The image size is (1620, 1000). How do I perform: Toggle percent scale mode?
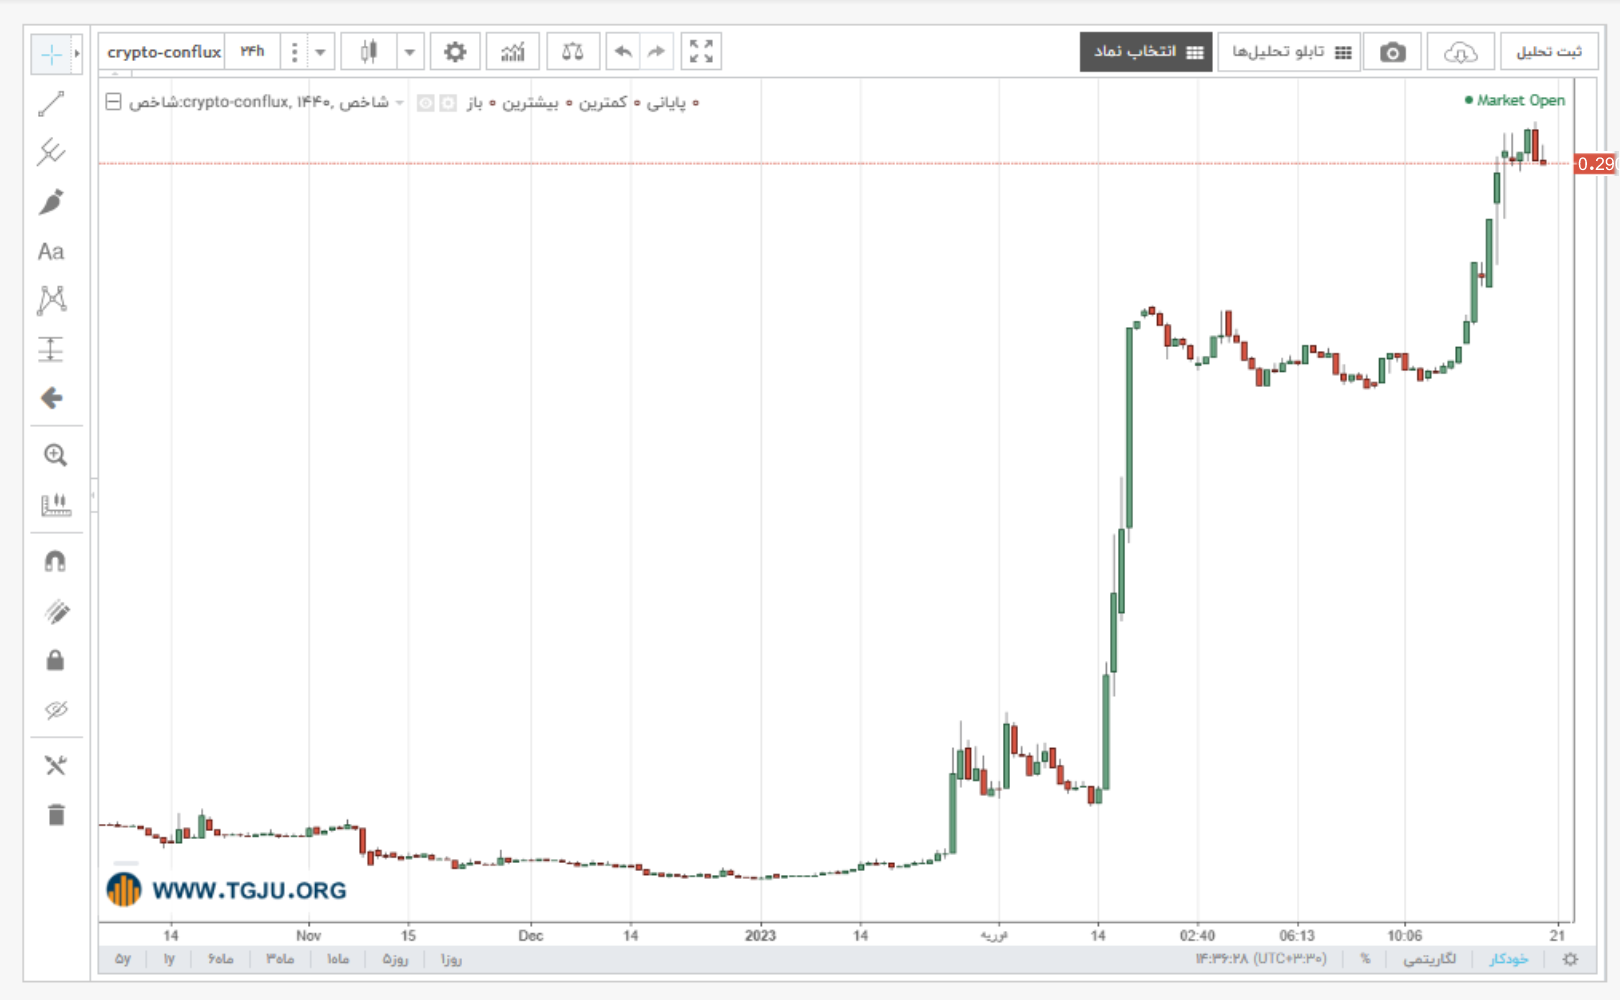tap(1365, 959)
